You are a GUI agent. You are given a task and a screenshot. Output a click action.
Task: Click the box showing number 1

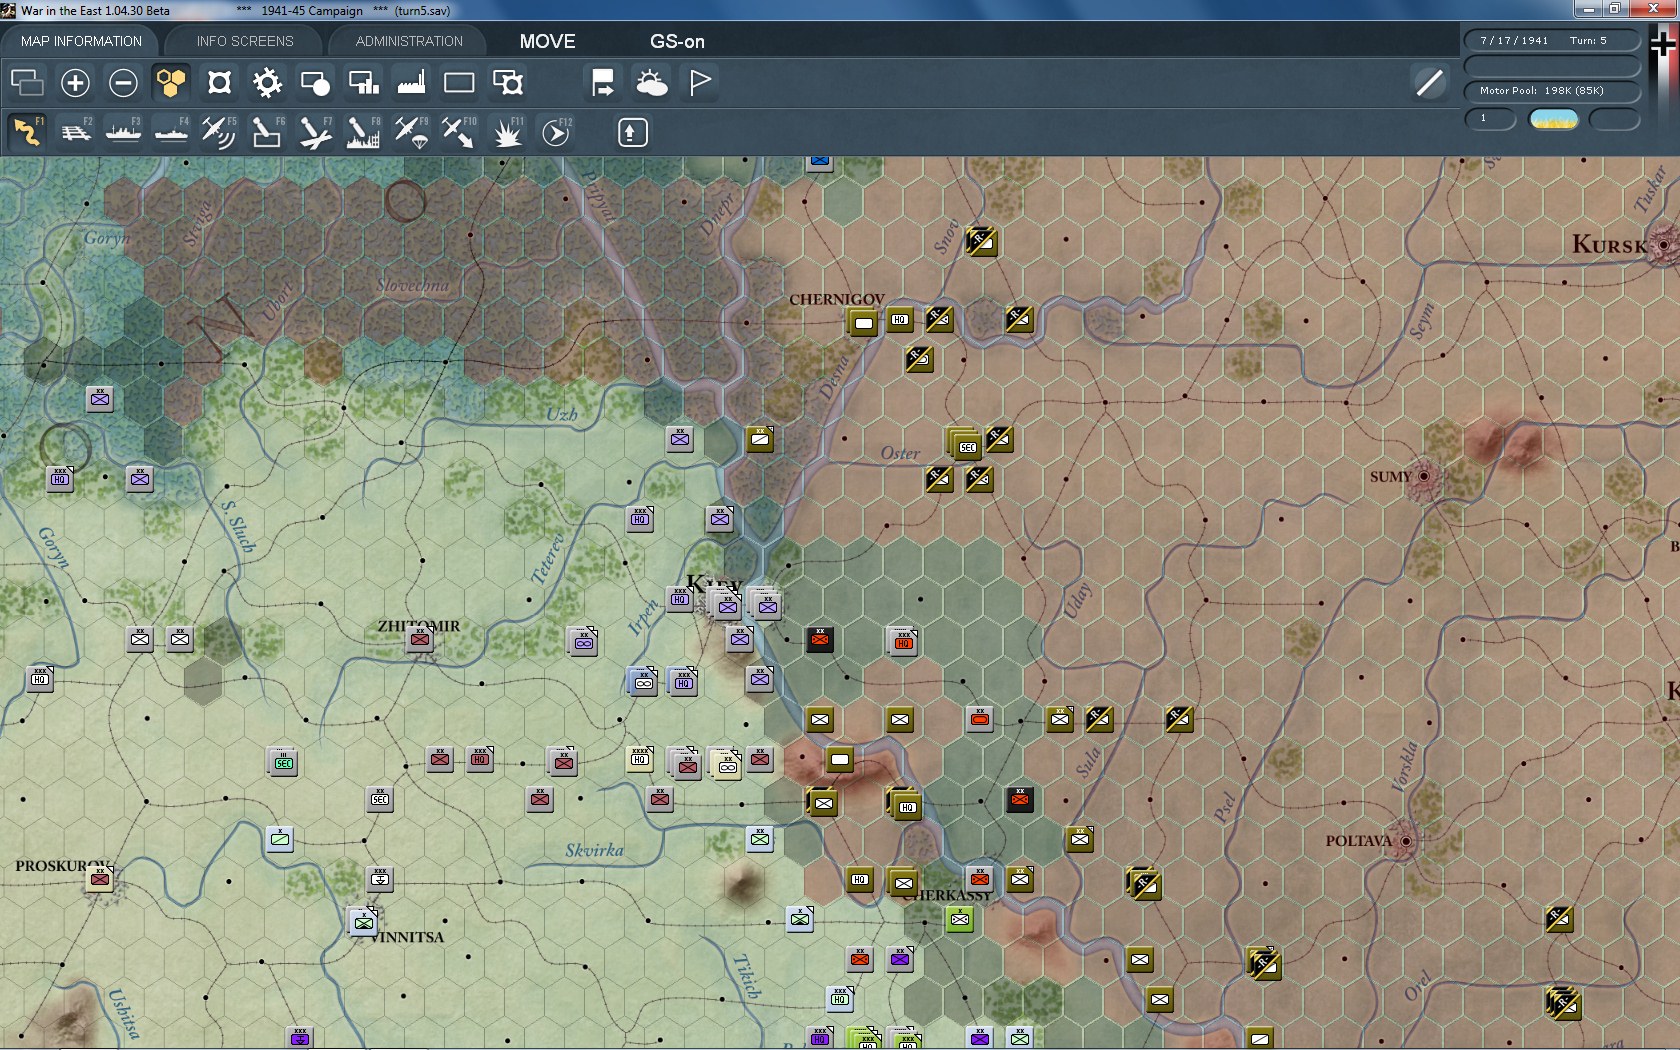tap(1490, 119)
